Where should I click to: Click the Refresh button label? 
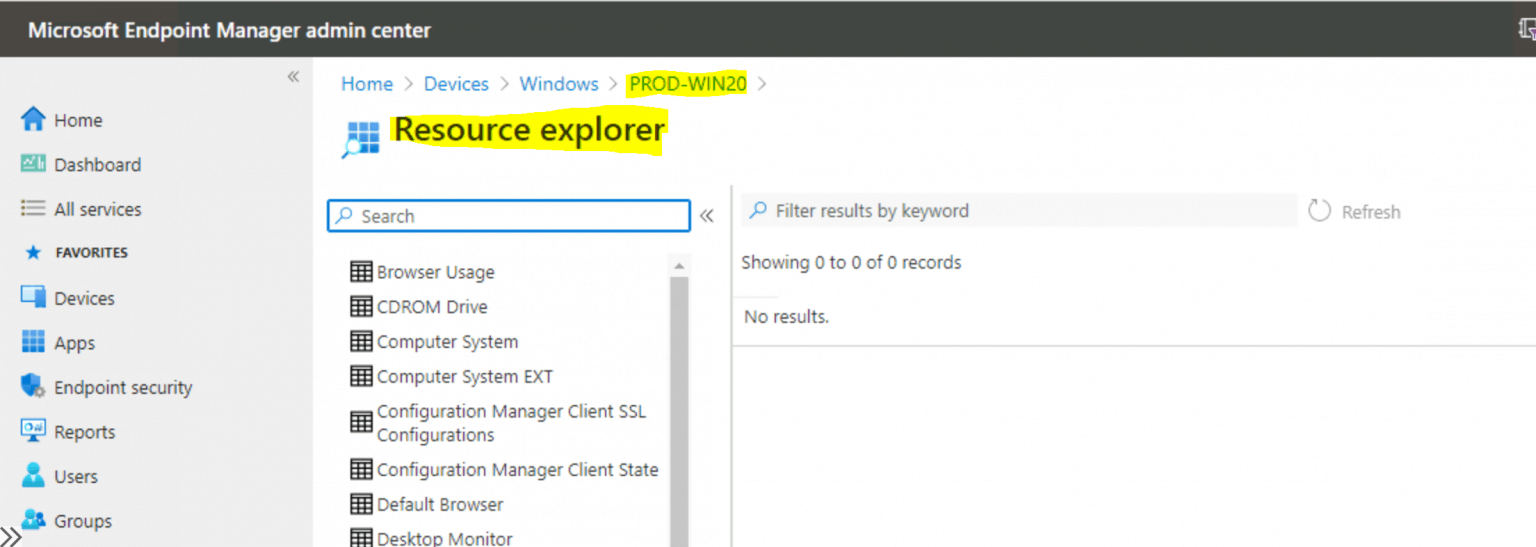coord(1371,212)
